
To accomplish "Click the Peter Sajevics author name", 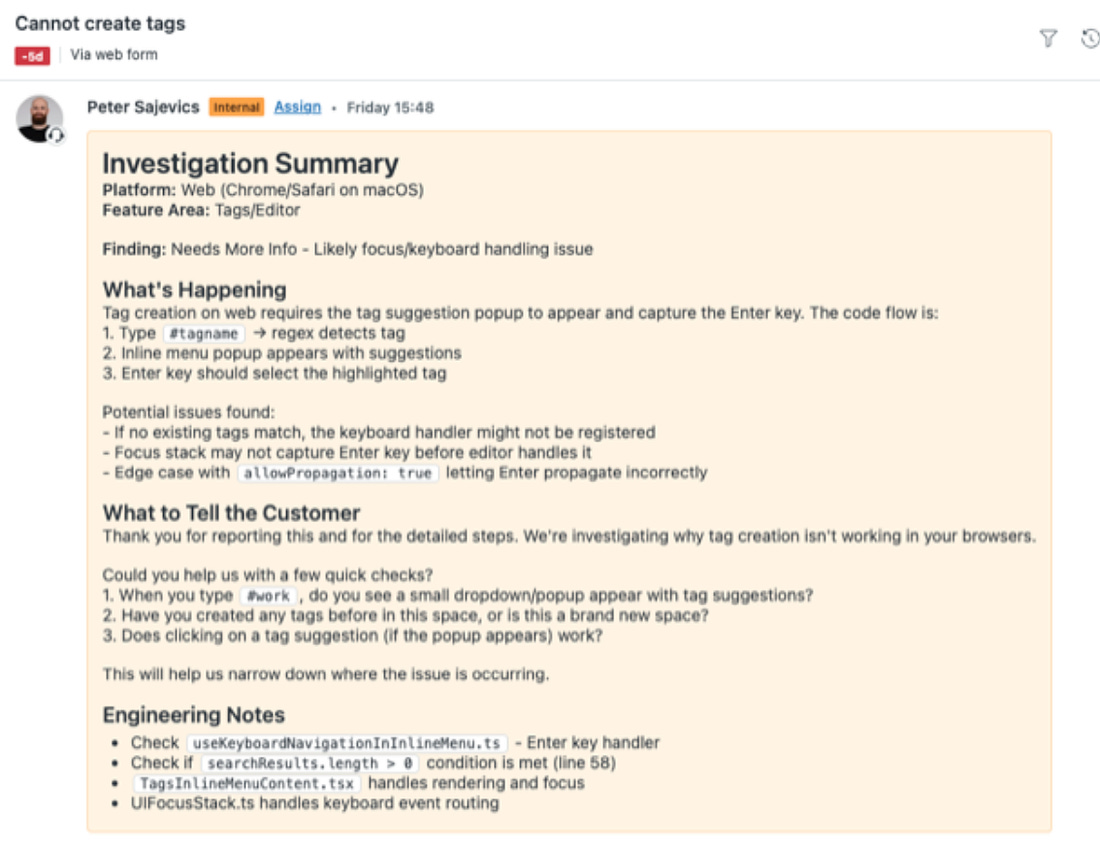I will [143, 107].
